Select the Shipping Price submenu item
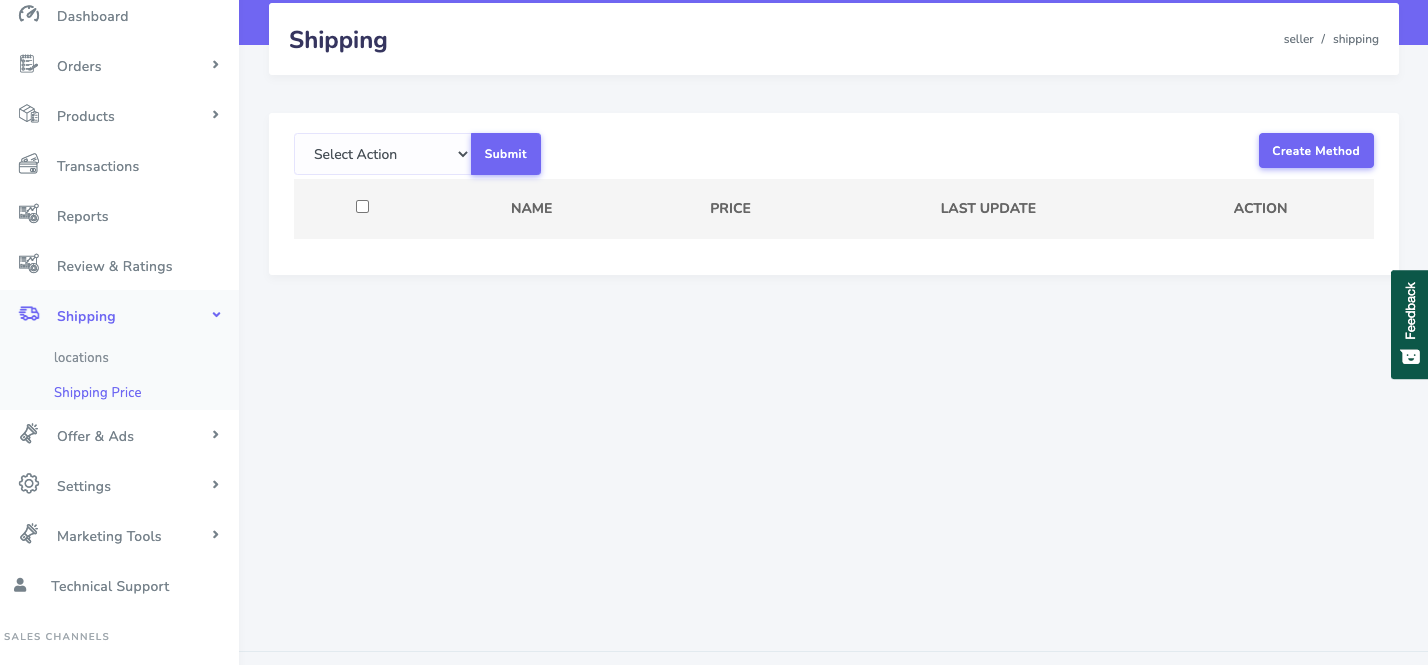Screen dimensions: 1428x665 tap(98, 392)
